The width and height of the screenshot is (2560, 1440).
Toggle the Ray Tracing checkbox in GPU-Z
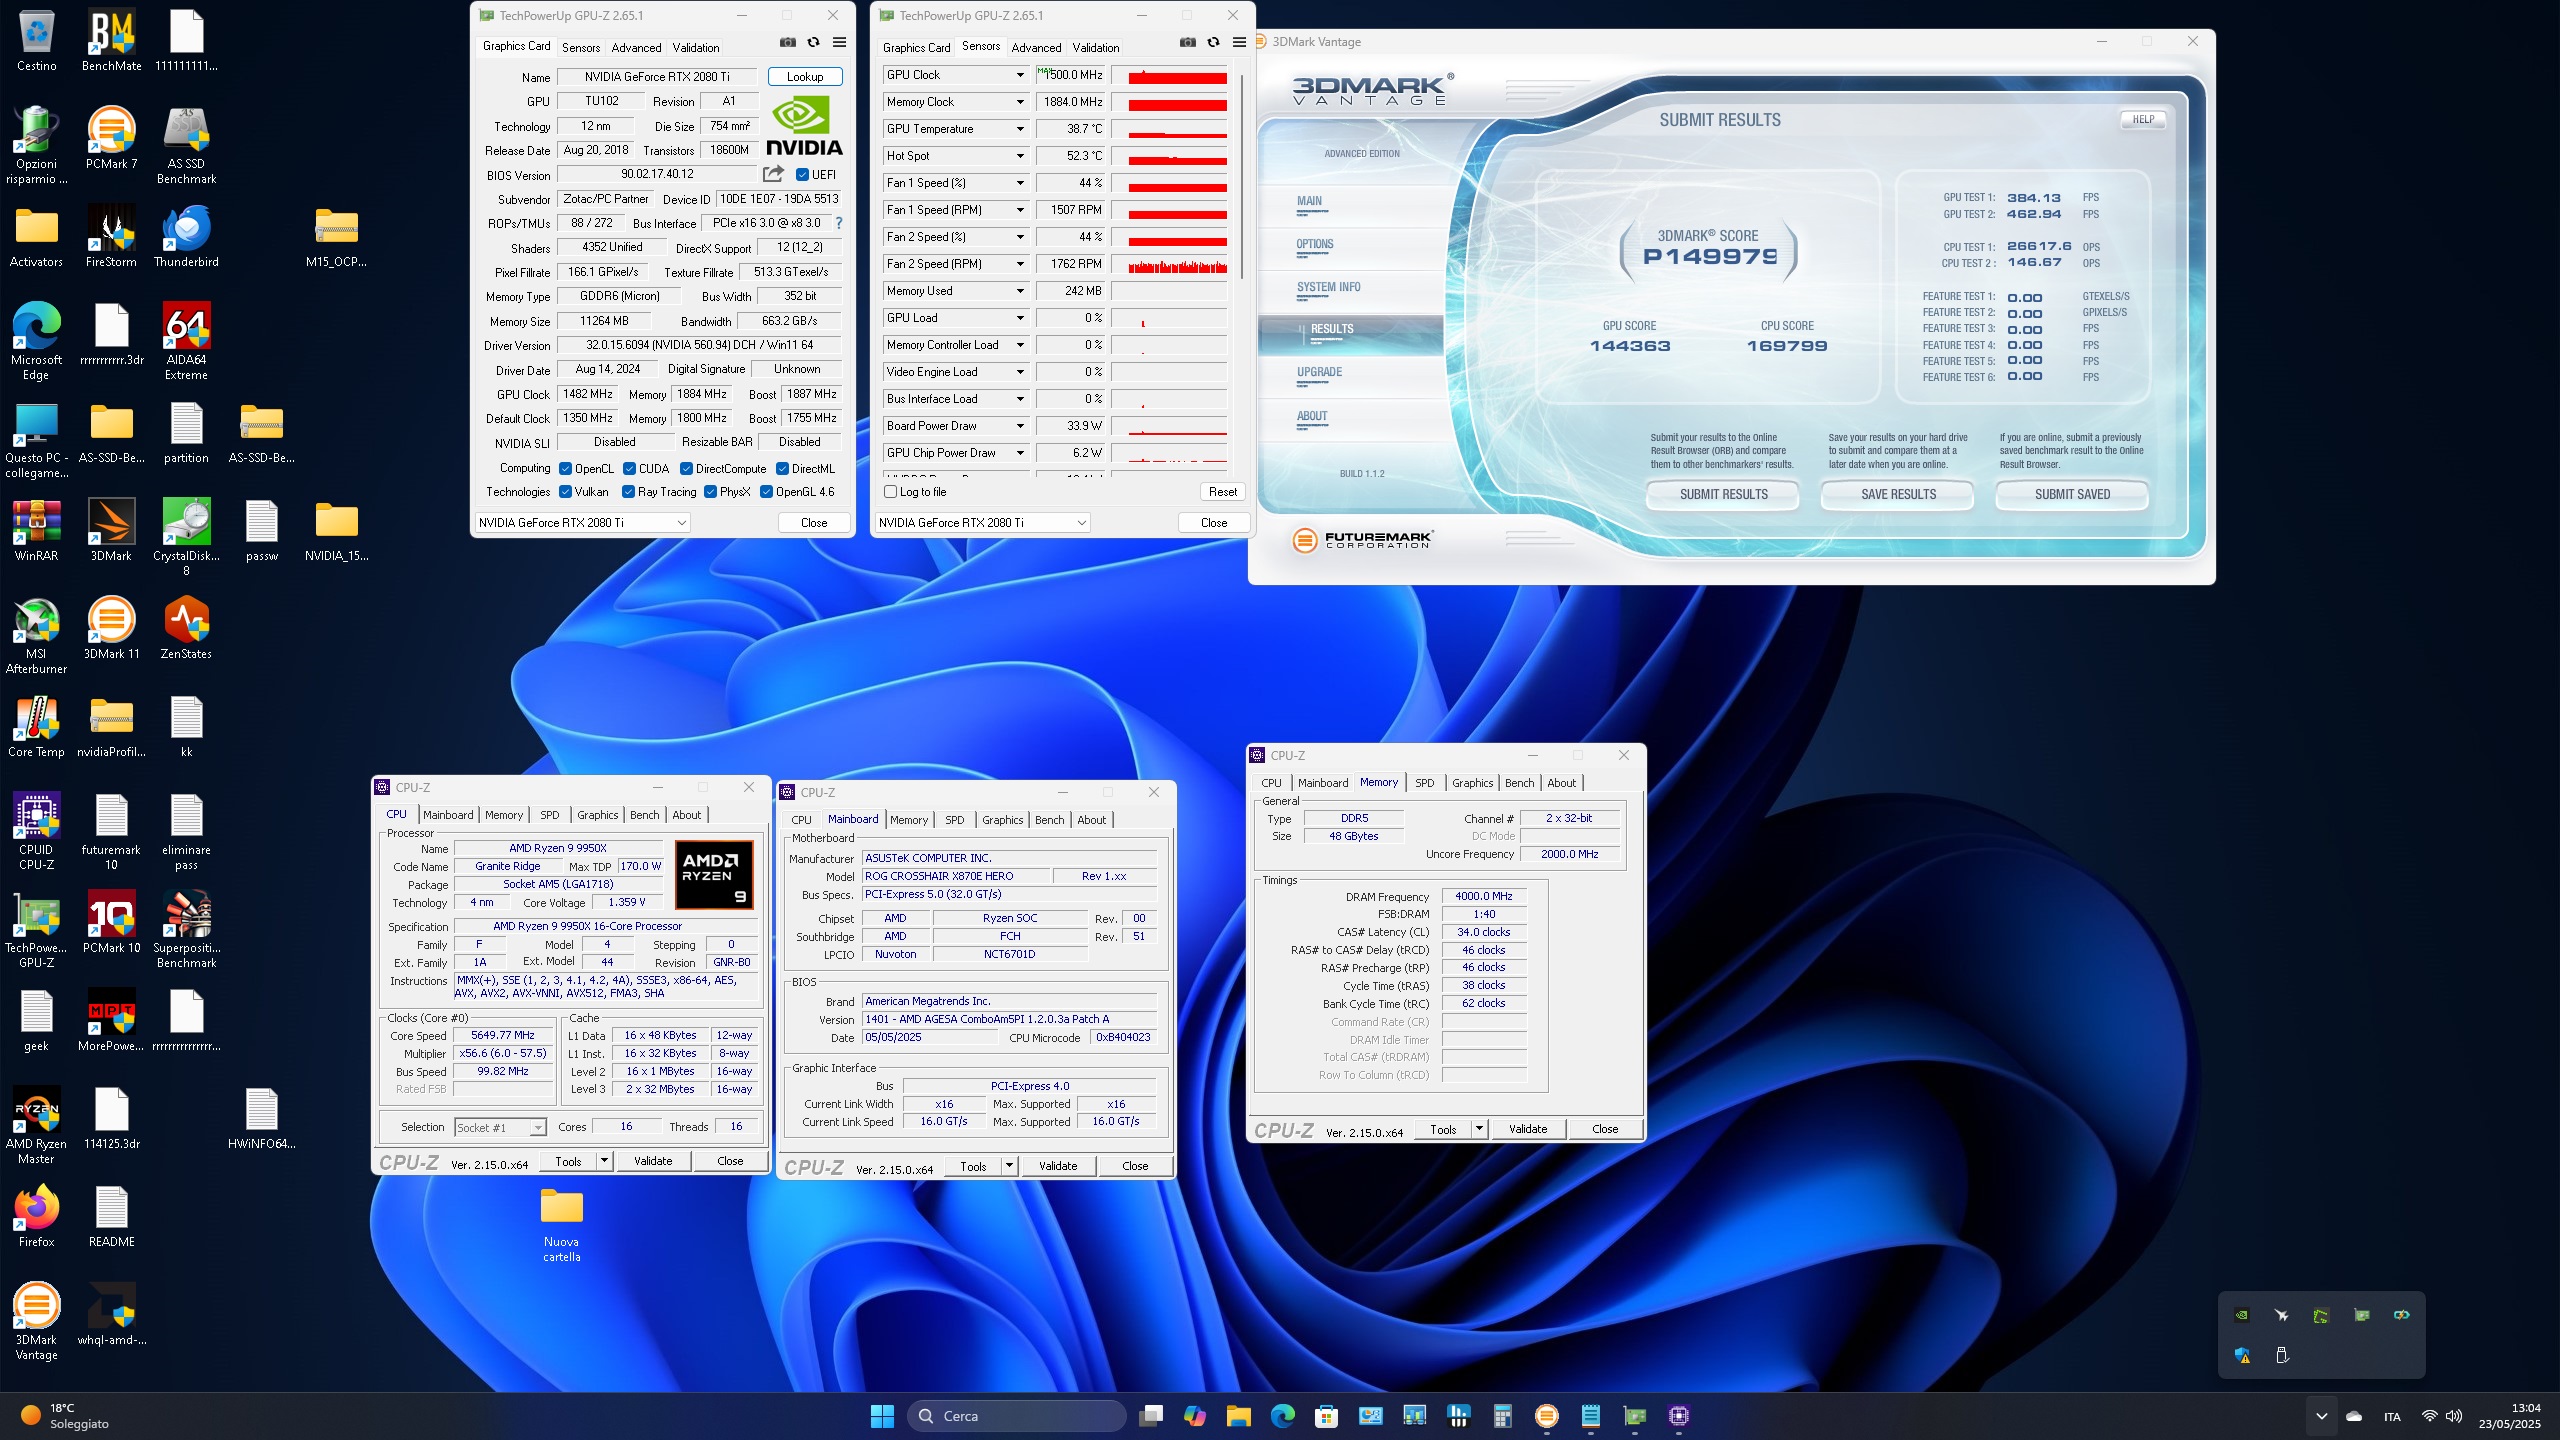click(628, 492)
